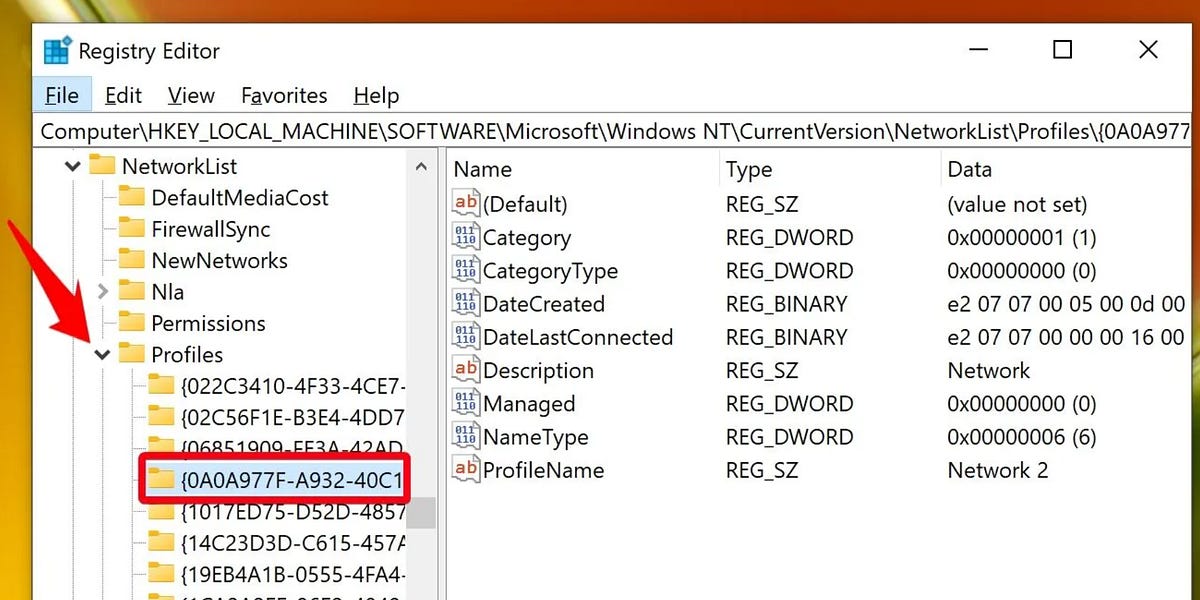This screenshot has width=1200, height=600.
Task: Click the string icon of Description value
Action: point(466,369)
